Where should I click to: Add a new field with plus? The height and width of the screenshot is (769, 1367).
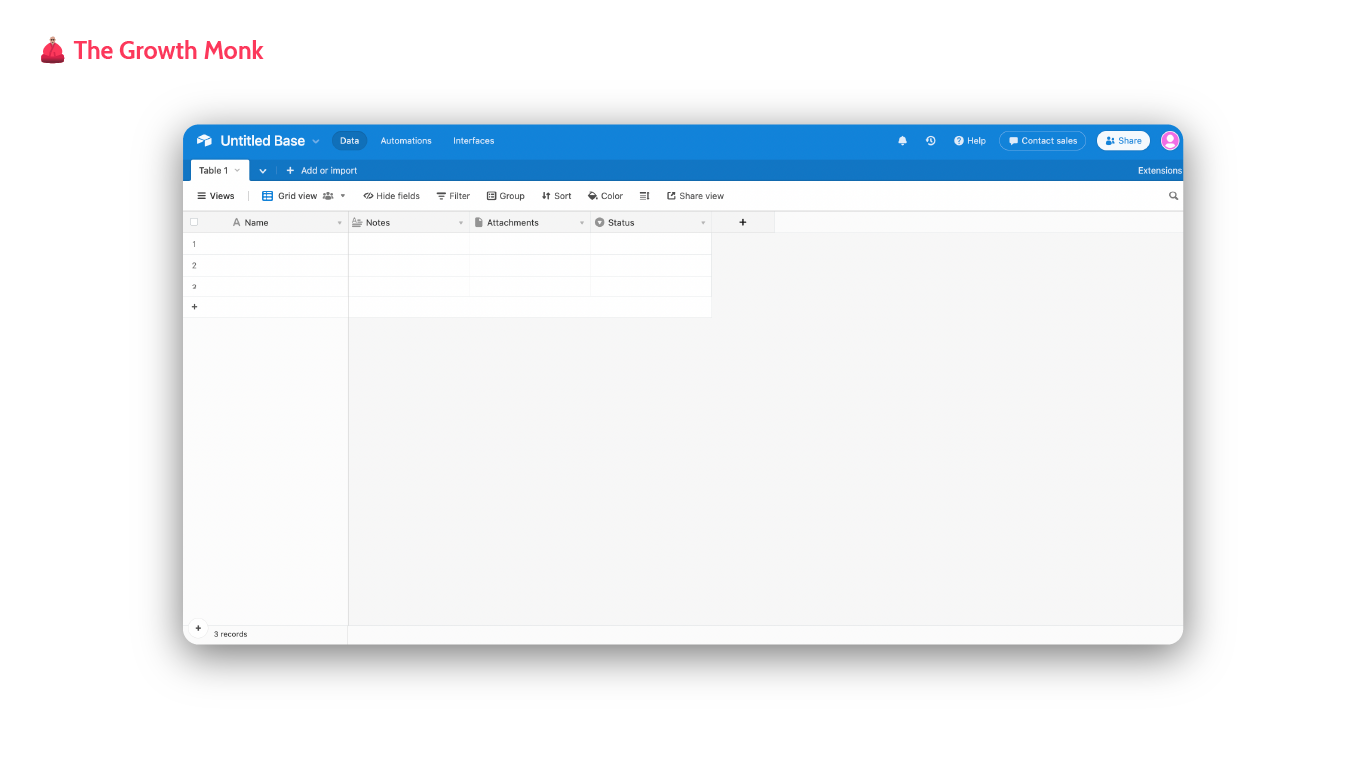click(743, 222)
